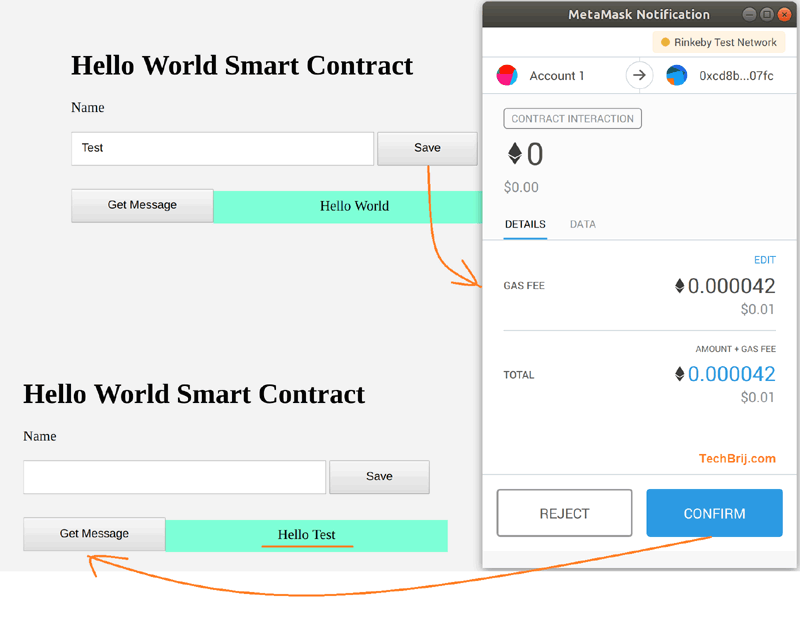Click the arrow icon between sender and recipient
This screenshot has height=639, width=800.
tap(638, 75)
